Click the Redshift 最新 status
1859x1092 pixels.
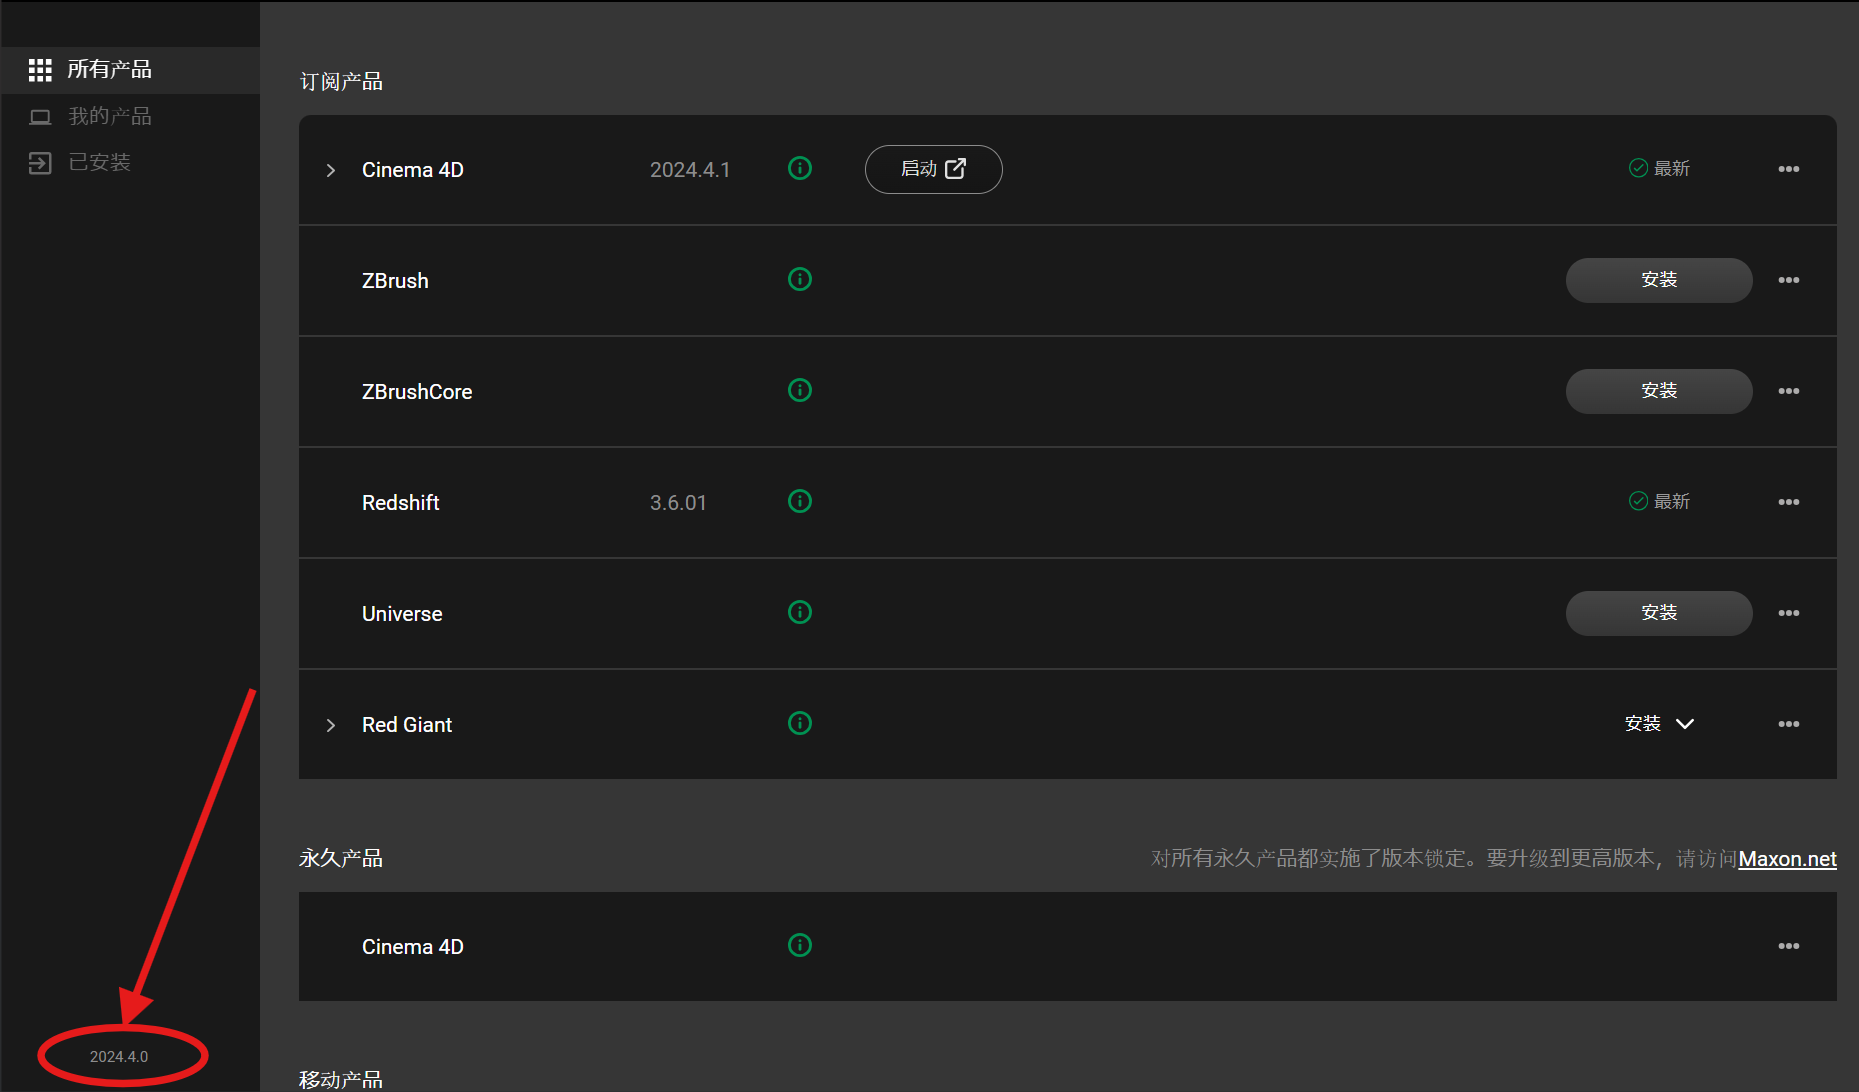pyautogui.click(x=1659, y=501)
